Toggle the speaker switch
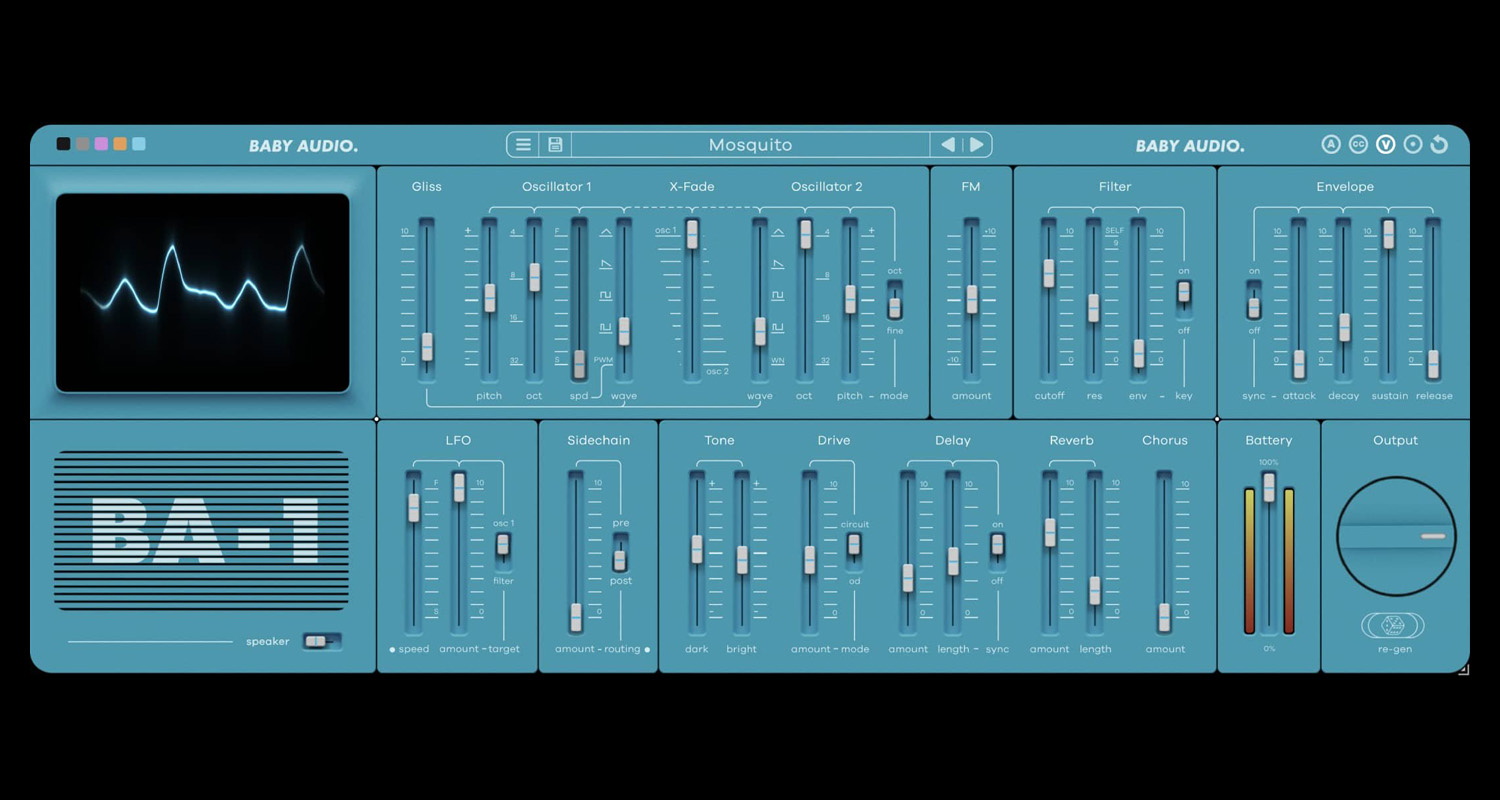The image size is (1500, 800). point(322,641)
